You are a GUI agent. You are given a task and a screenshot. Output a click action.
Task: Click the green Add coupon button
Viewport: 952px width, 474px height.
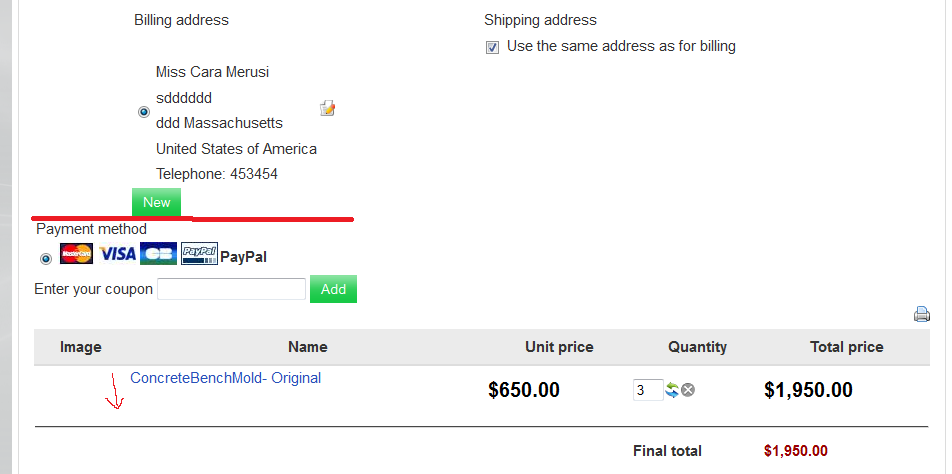click(x=333, y=289)
